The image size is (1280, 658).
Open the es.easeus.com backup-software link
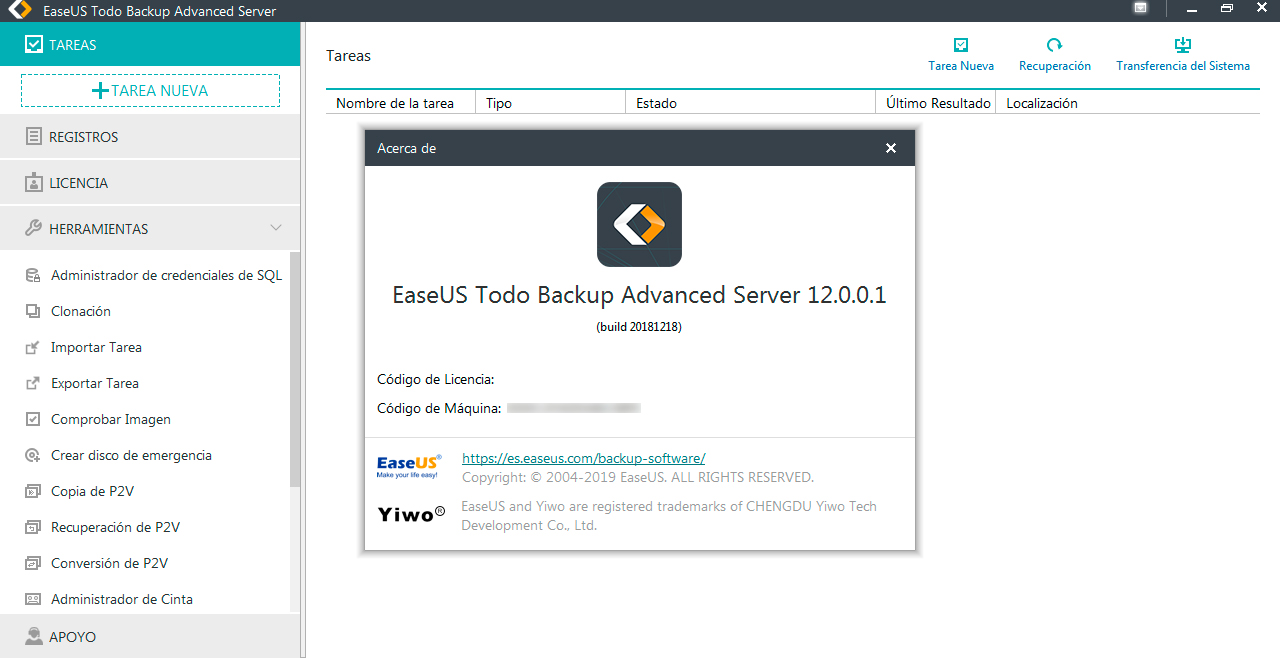coord(583,458)
